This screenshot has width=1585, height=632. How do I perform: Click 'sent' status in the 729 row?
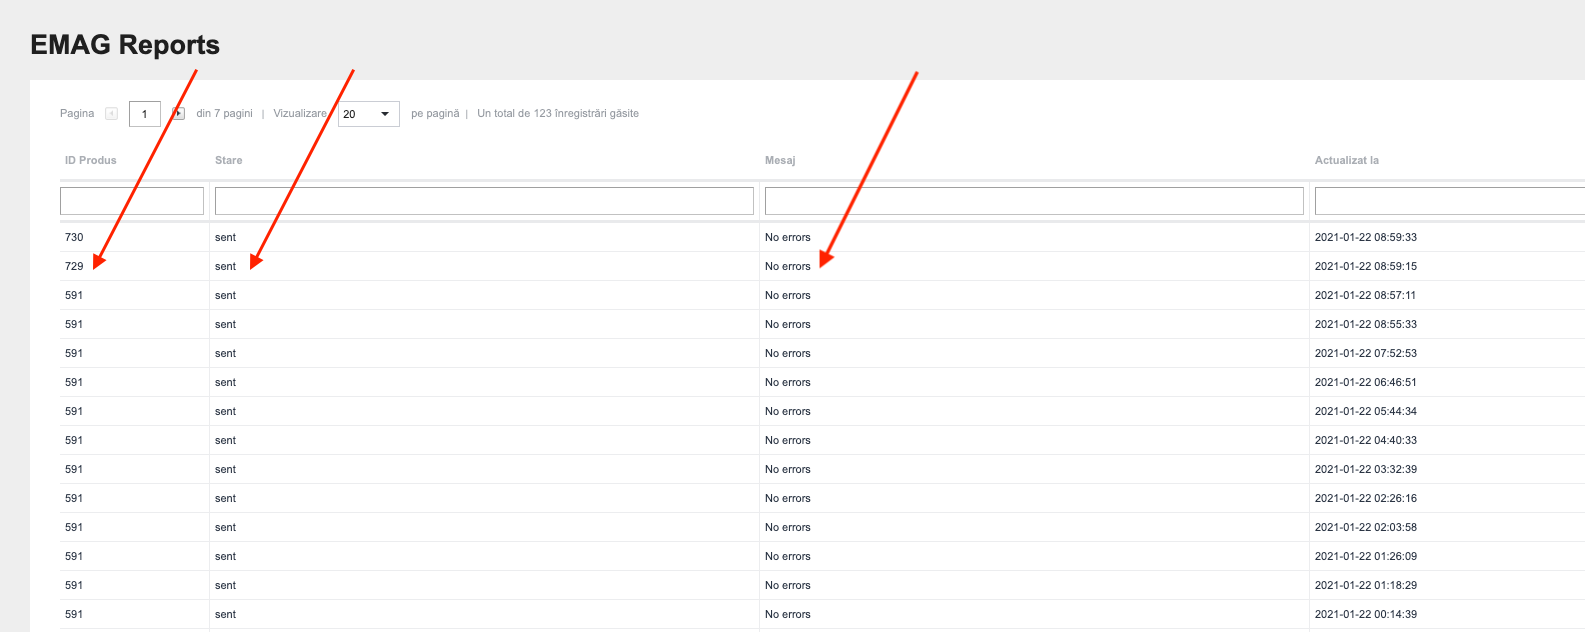pos(226,266)
